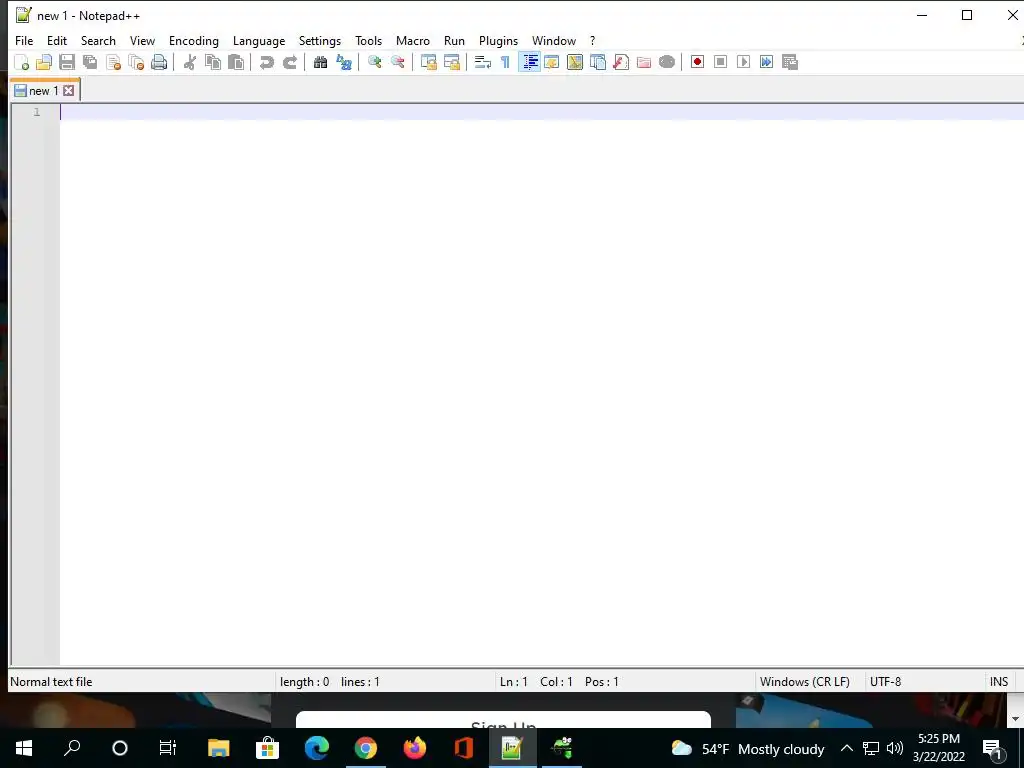Viewport: 1024px width, 768px height.
Task: Open the Tools menu
Action: (368, 40)
